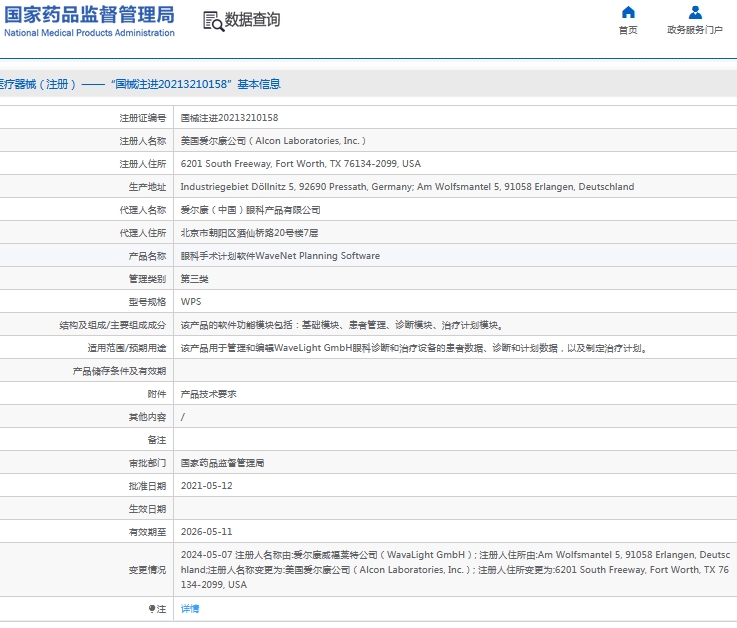Click the 首页 home icon
This screenshot has height=628, width=737.
pos(628,12)
